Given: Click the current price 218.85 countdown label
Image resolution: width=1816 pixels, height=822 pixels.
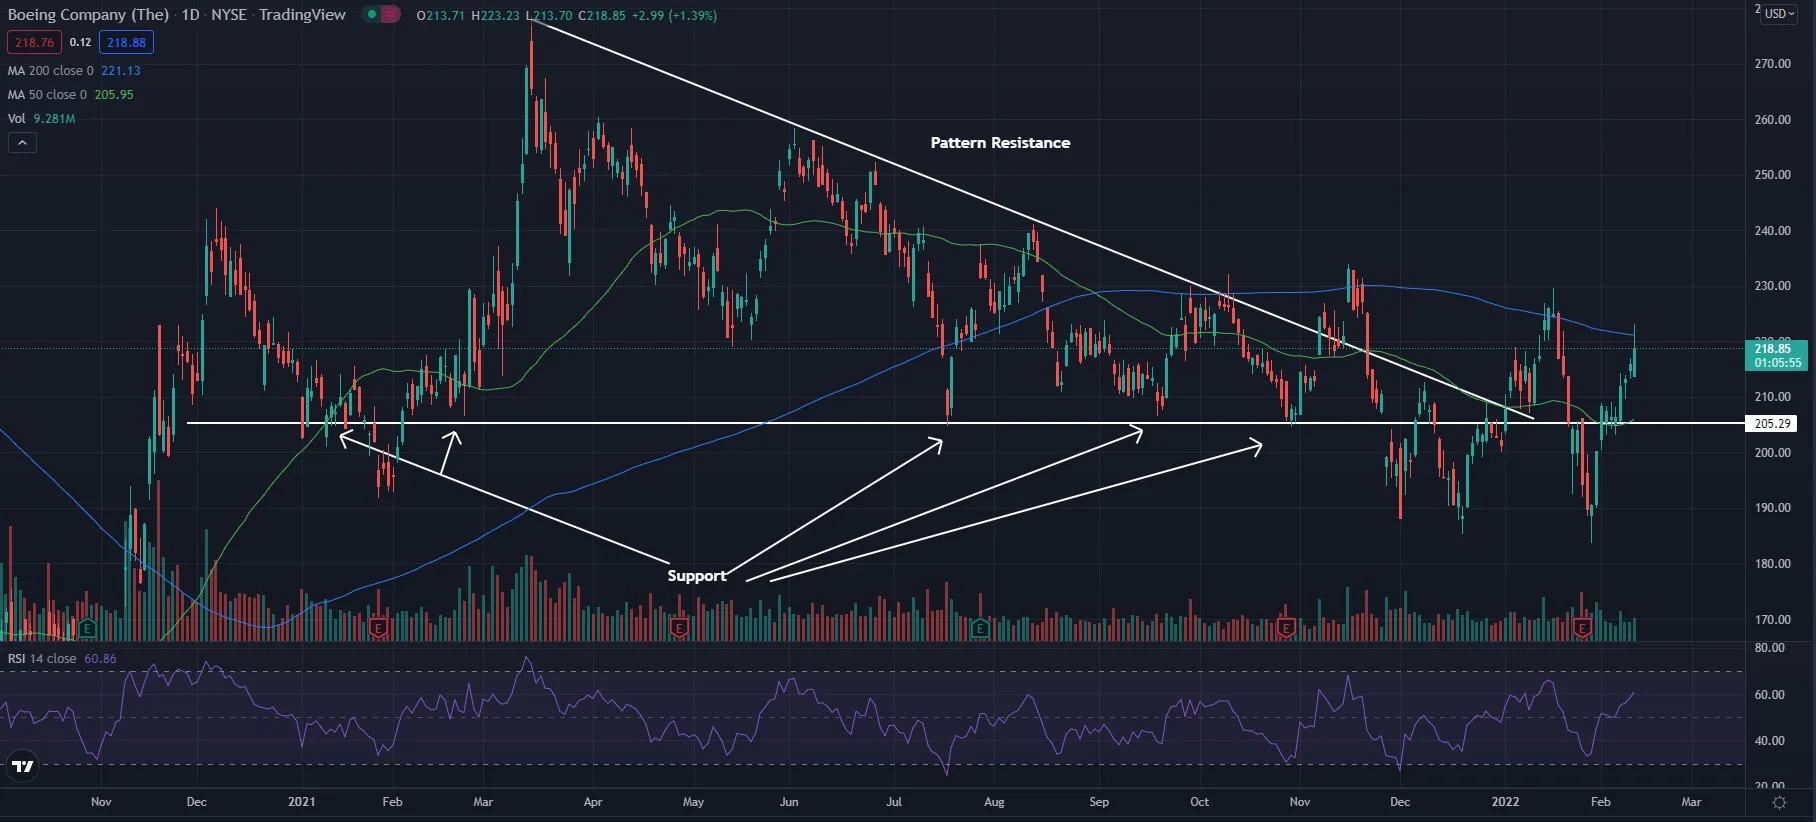Looking at the screenshot, I should [1777, 356].
